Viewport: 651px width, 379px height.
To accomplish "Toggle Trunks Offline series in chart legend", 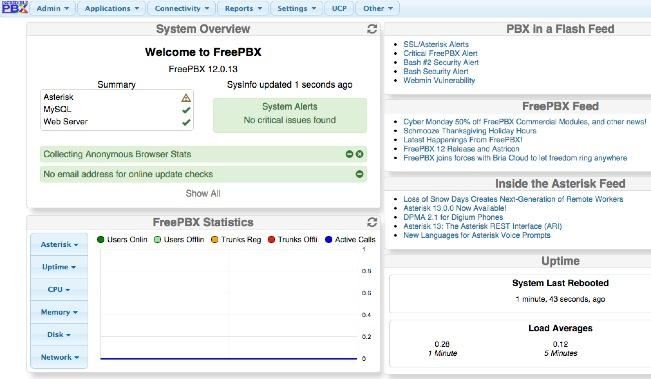I will click(x=293, y=240).
